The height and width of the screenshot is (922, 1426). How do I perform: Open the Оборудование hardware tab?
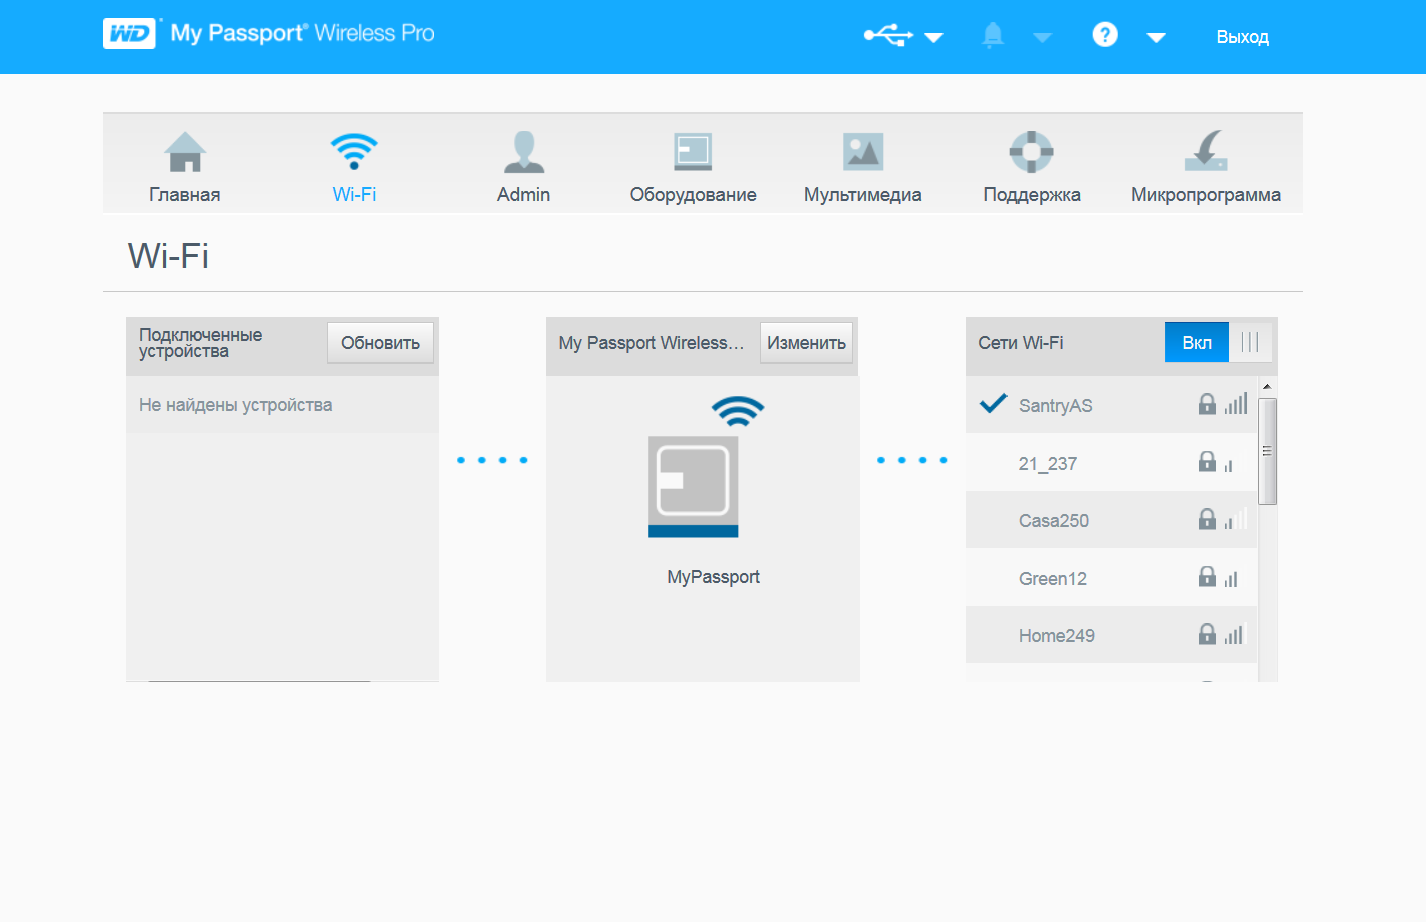(x=693, y=167)
